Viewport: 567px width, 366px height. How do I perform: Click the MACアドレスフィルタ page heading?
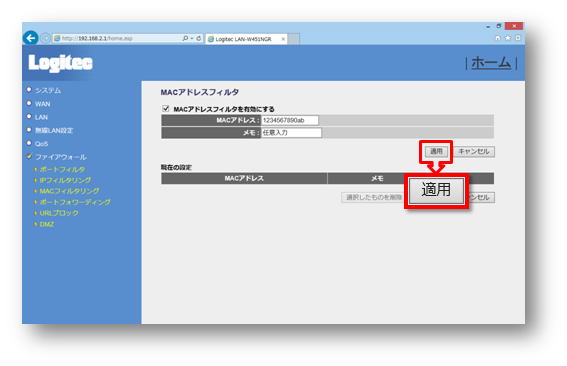pyautogui.click(x=200, y=92)
